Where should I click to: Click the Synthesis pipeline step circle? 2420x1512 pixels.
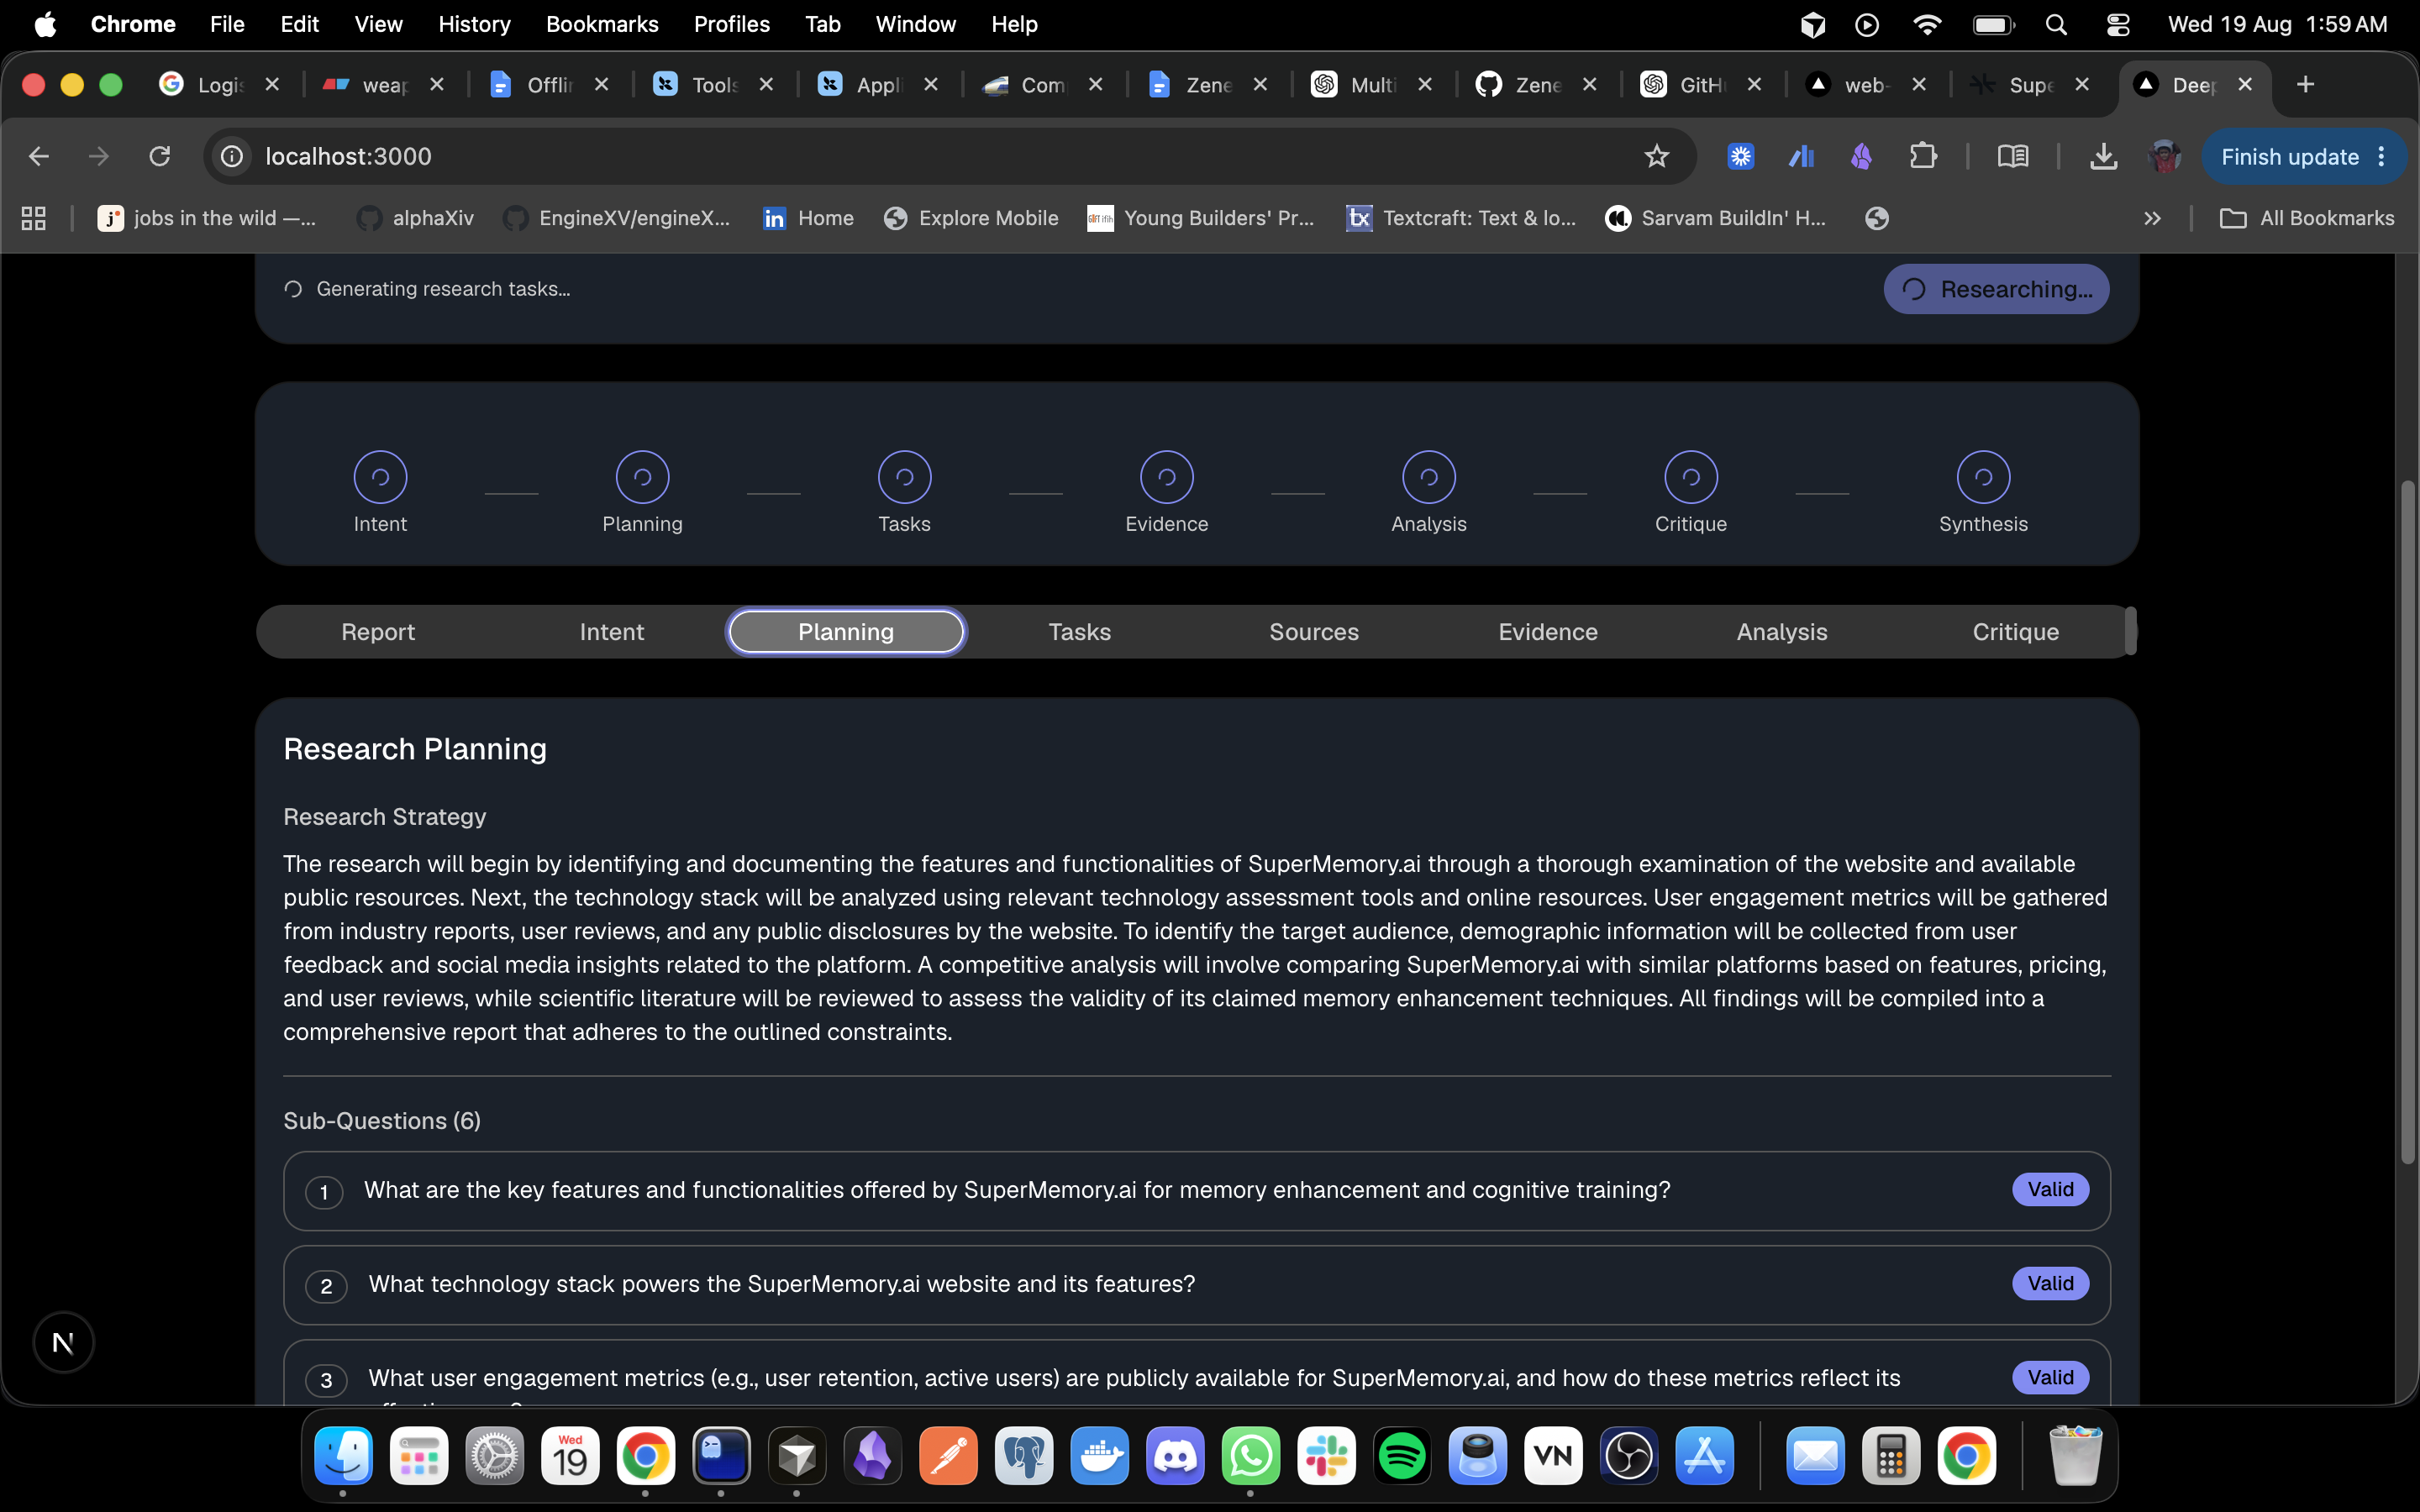(1983, 477)
